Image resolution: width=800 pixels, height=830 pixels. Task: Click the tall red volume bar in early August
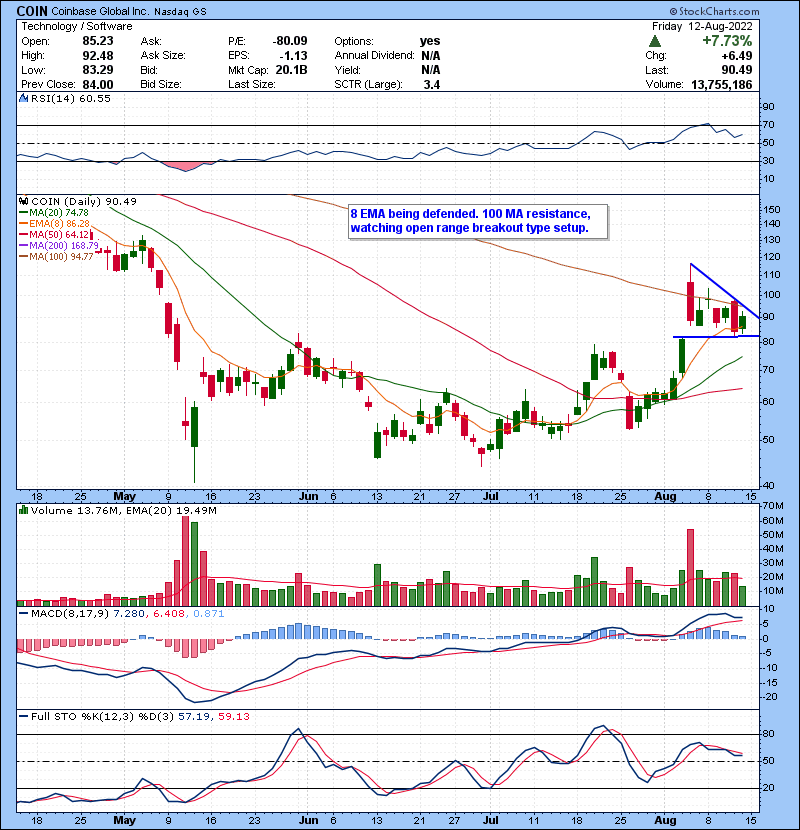tap(690, 567)
